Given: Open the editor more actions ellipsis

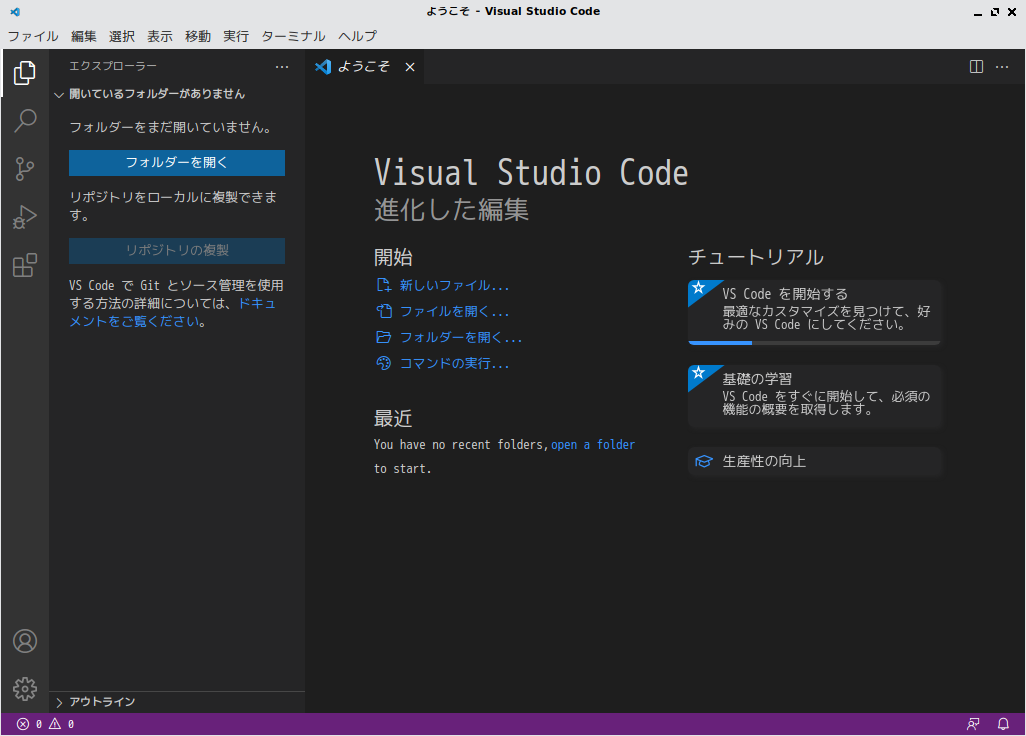Looking at the screenshot, I should [x=1002, y=67].
